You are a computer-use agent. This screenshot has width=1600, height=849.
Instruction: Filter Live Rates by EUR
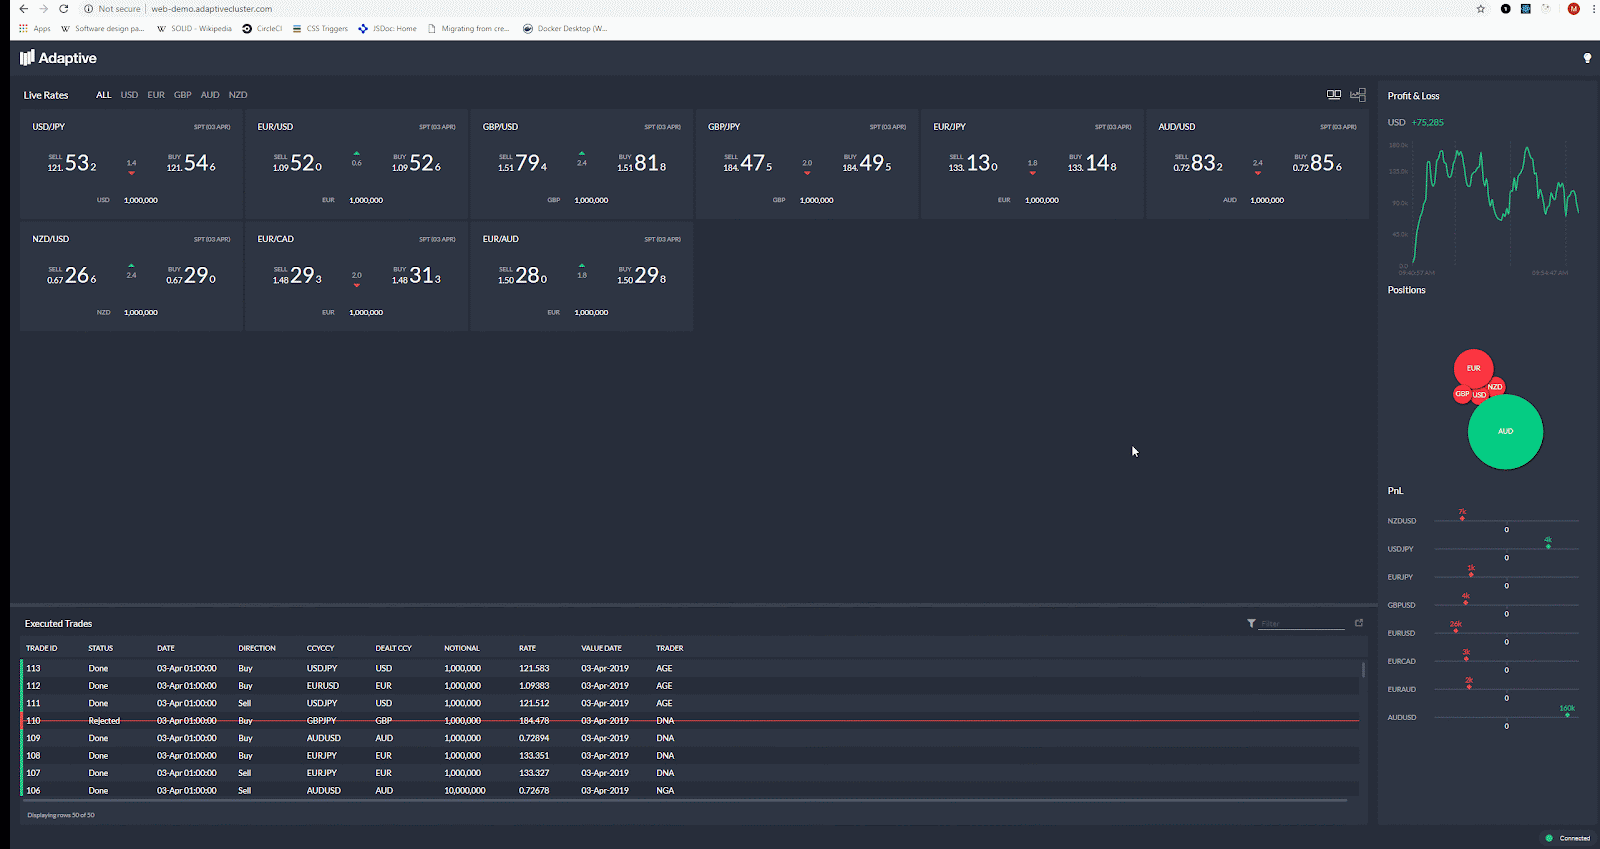tap(156, 95)
